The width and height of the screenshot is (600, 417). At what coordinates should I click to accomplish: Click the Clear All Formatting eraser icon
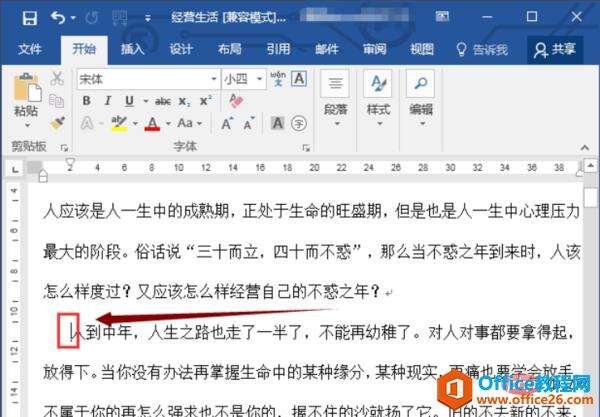coord(236,101)
